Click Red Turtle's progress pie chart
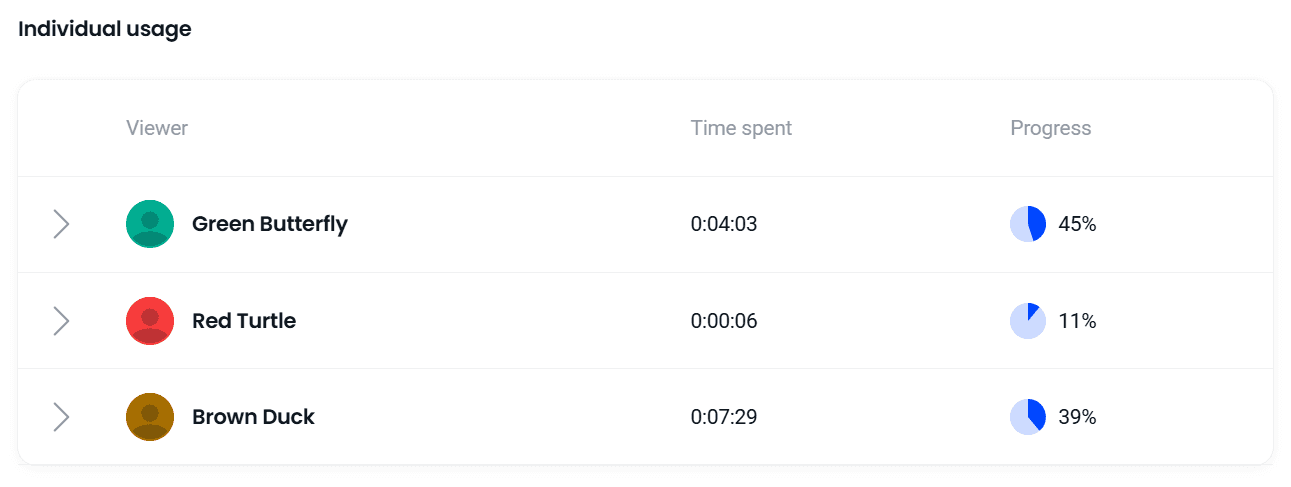1291x487 pixels. 1028,321
